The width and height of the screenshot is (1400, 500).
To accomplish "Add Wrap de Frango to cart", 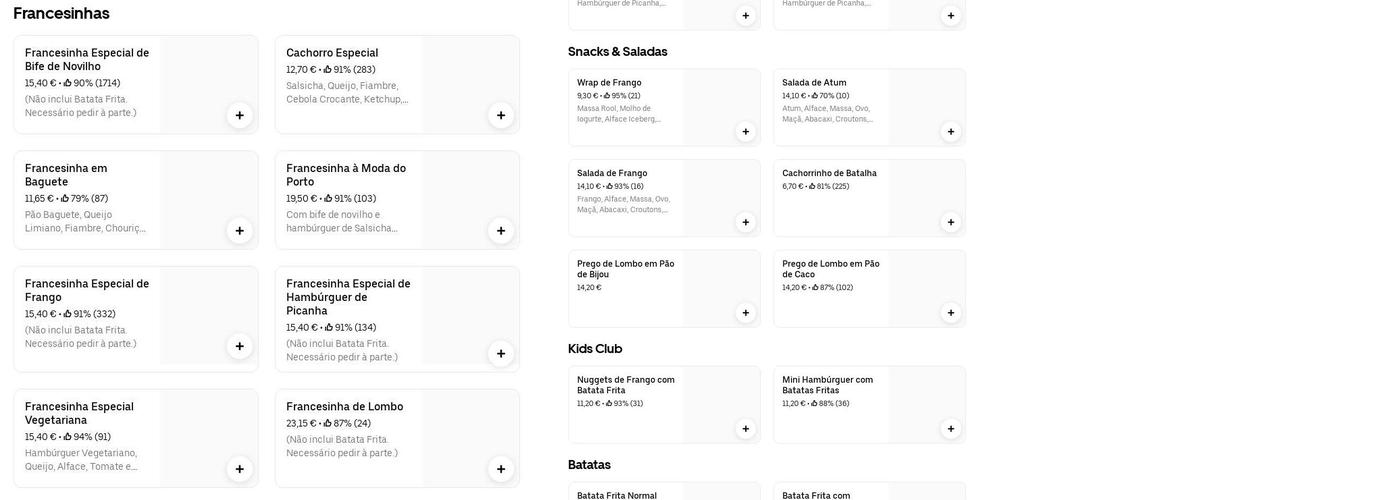I will 745,132.
